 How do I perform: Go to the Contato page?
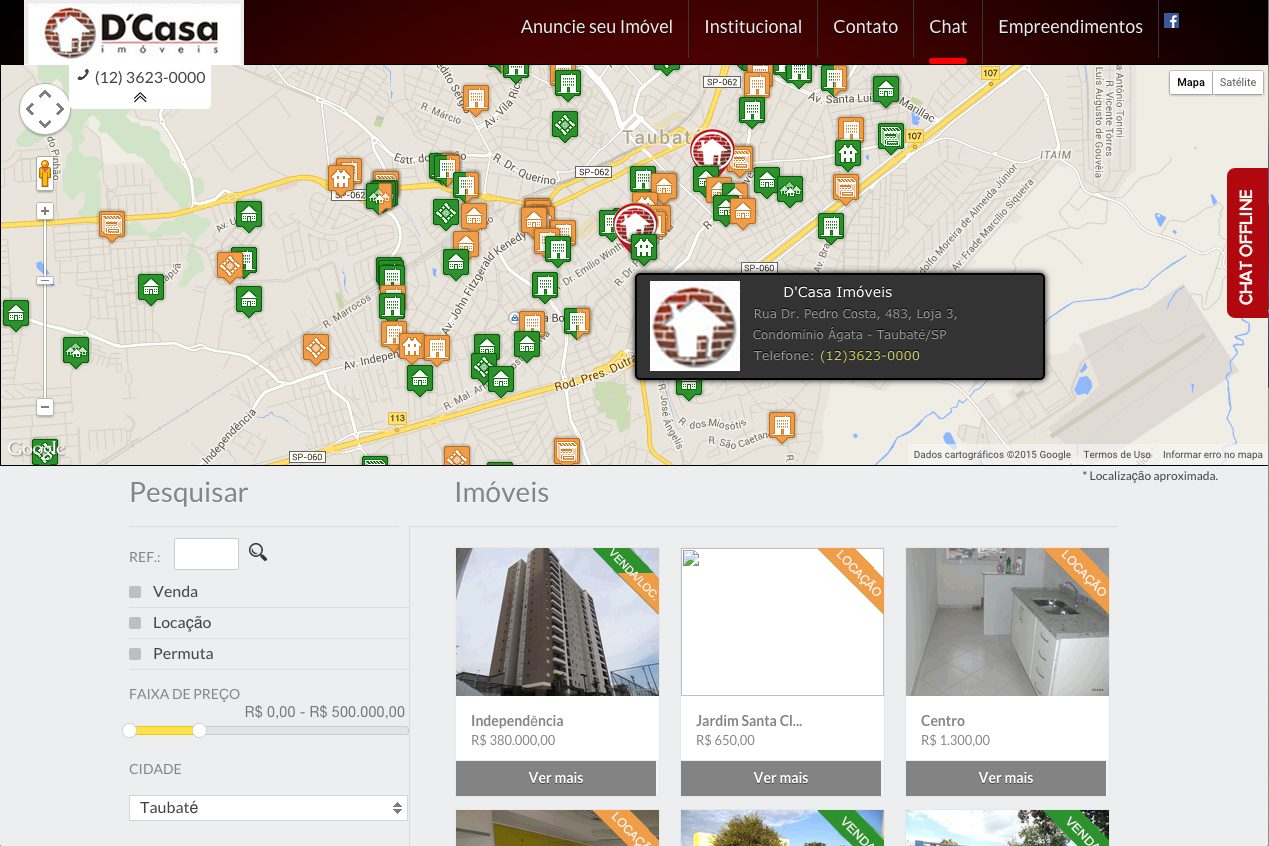click(x=865, y=27)
